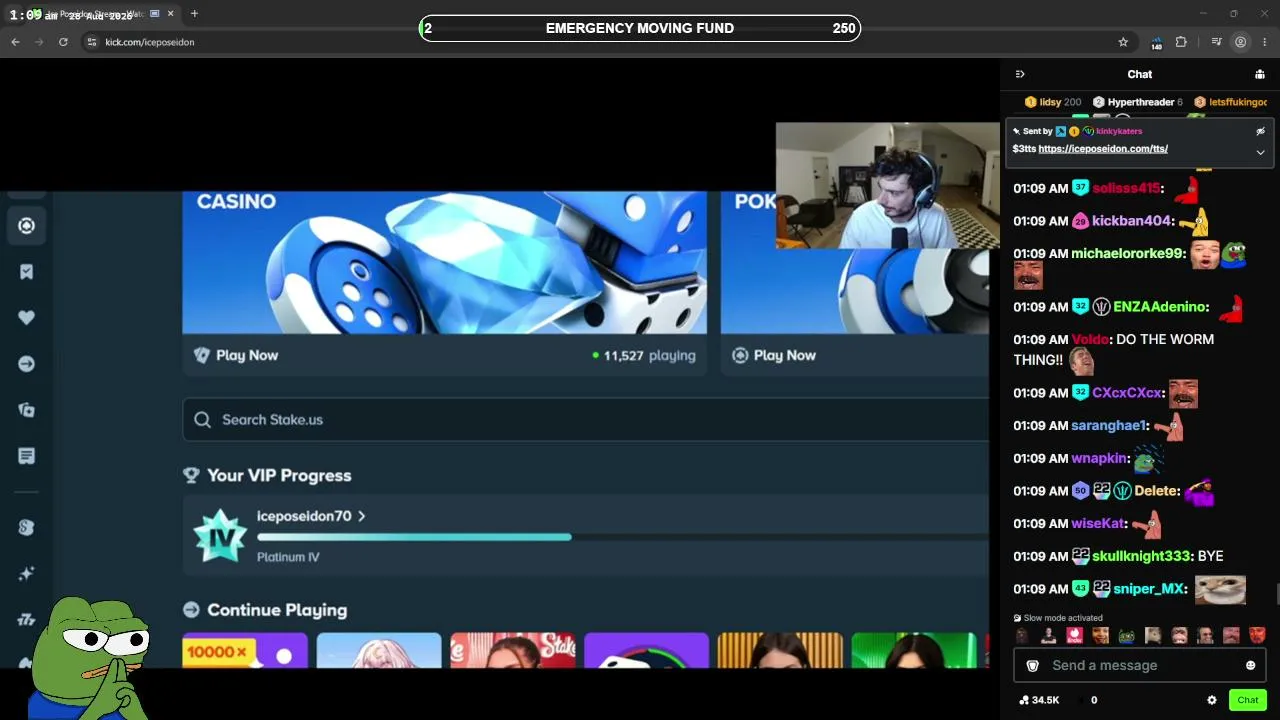Screen dimensions: 1280x720
Task: Pick the last red-faced quick emote
Action: click(x=1257, y=635)
